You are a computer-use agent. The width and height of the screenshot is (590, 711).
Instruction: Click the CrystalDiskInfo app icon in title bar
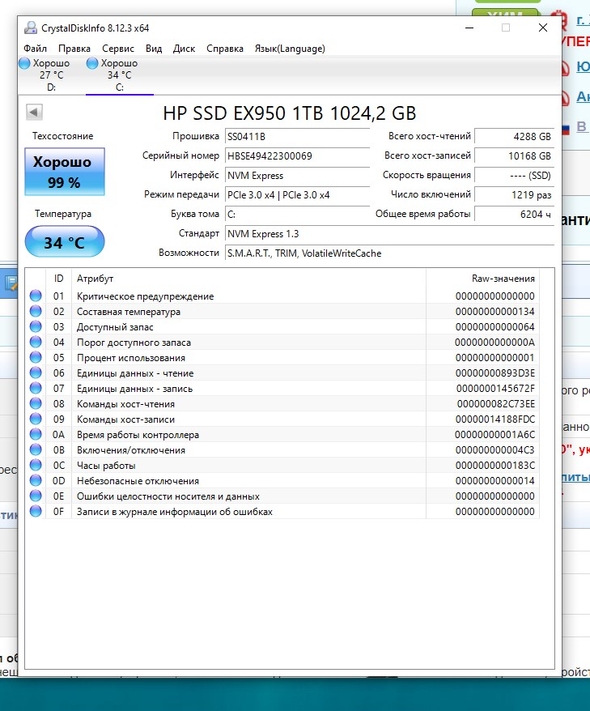tap(31, 28)
